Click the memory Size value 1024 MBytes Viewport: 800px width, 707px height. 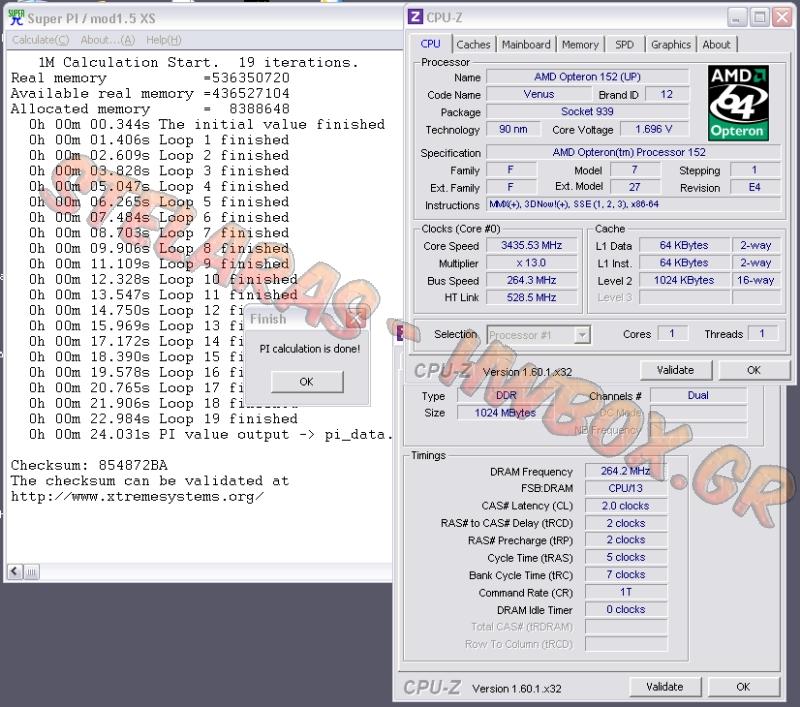(505, 413)
